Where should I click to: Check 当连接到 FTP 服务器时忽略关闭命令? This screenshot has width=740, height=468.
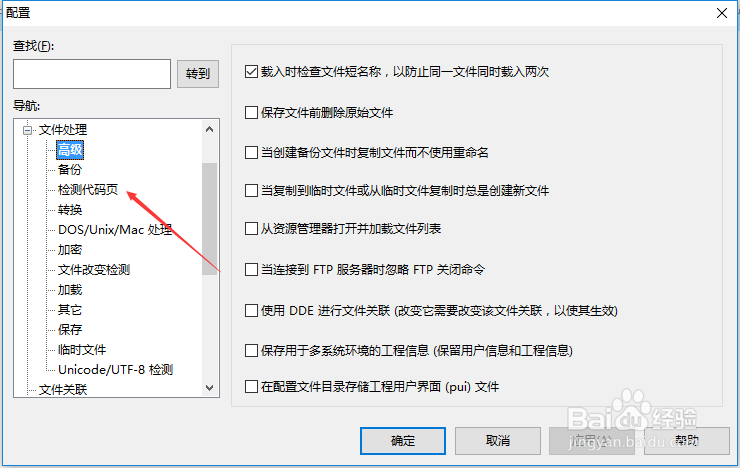(251, 270)
